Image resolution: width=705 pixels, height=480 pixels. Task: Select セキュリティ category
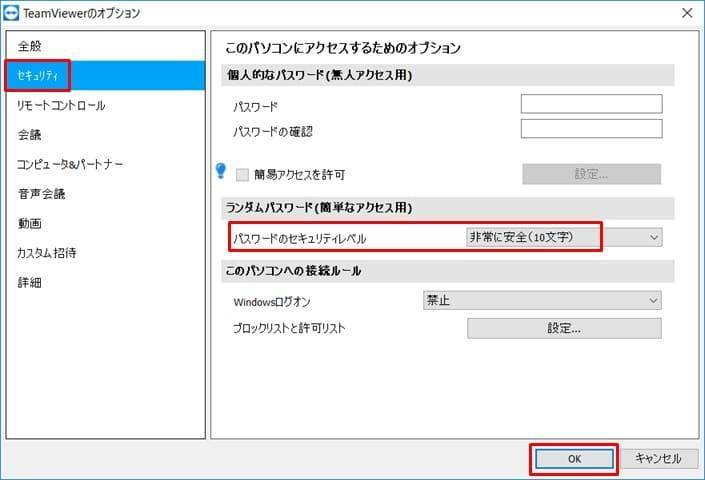(106, 76)
